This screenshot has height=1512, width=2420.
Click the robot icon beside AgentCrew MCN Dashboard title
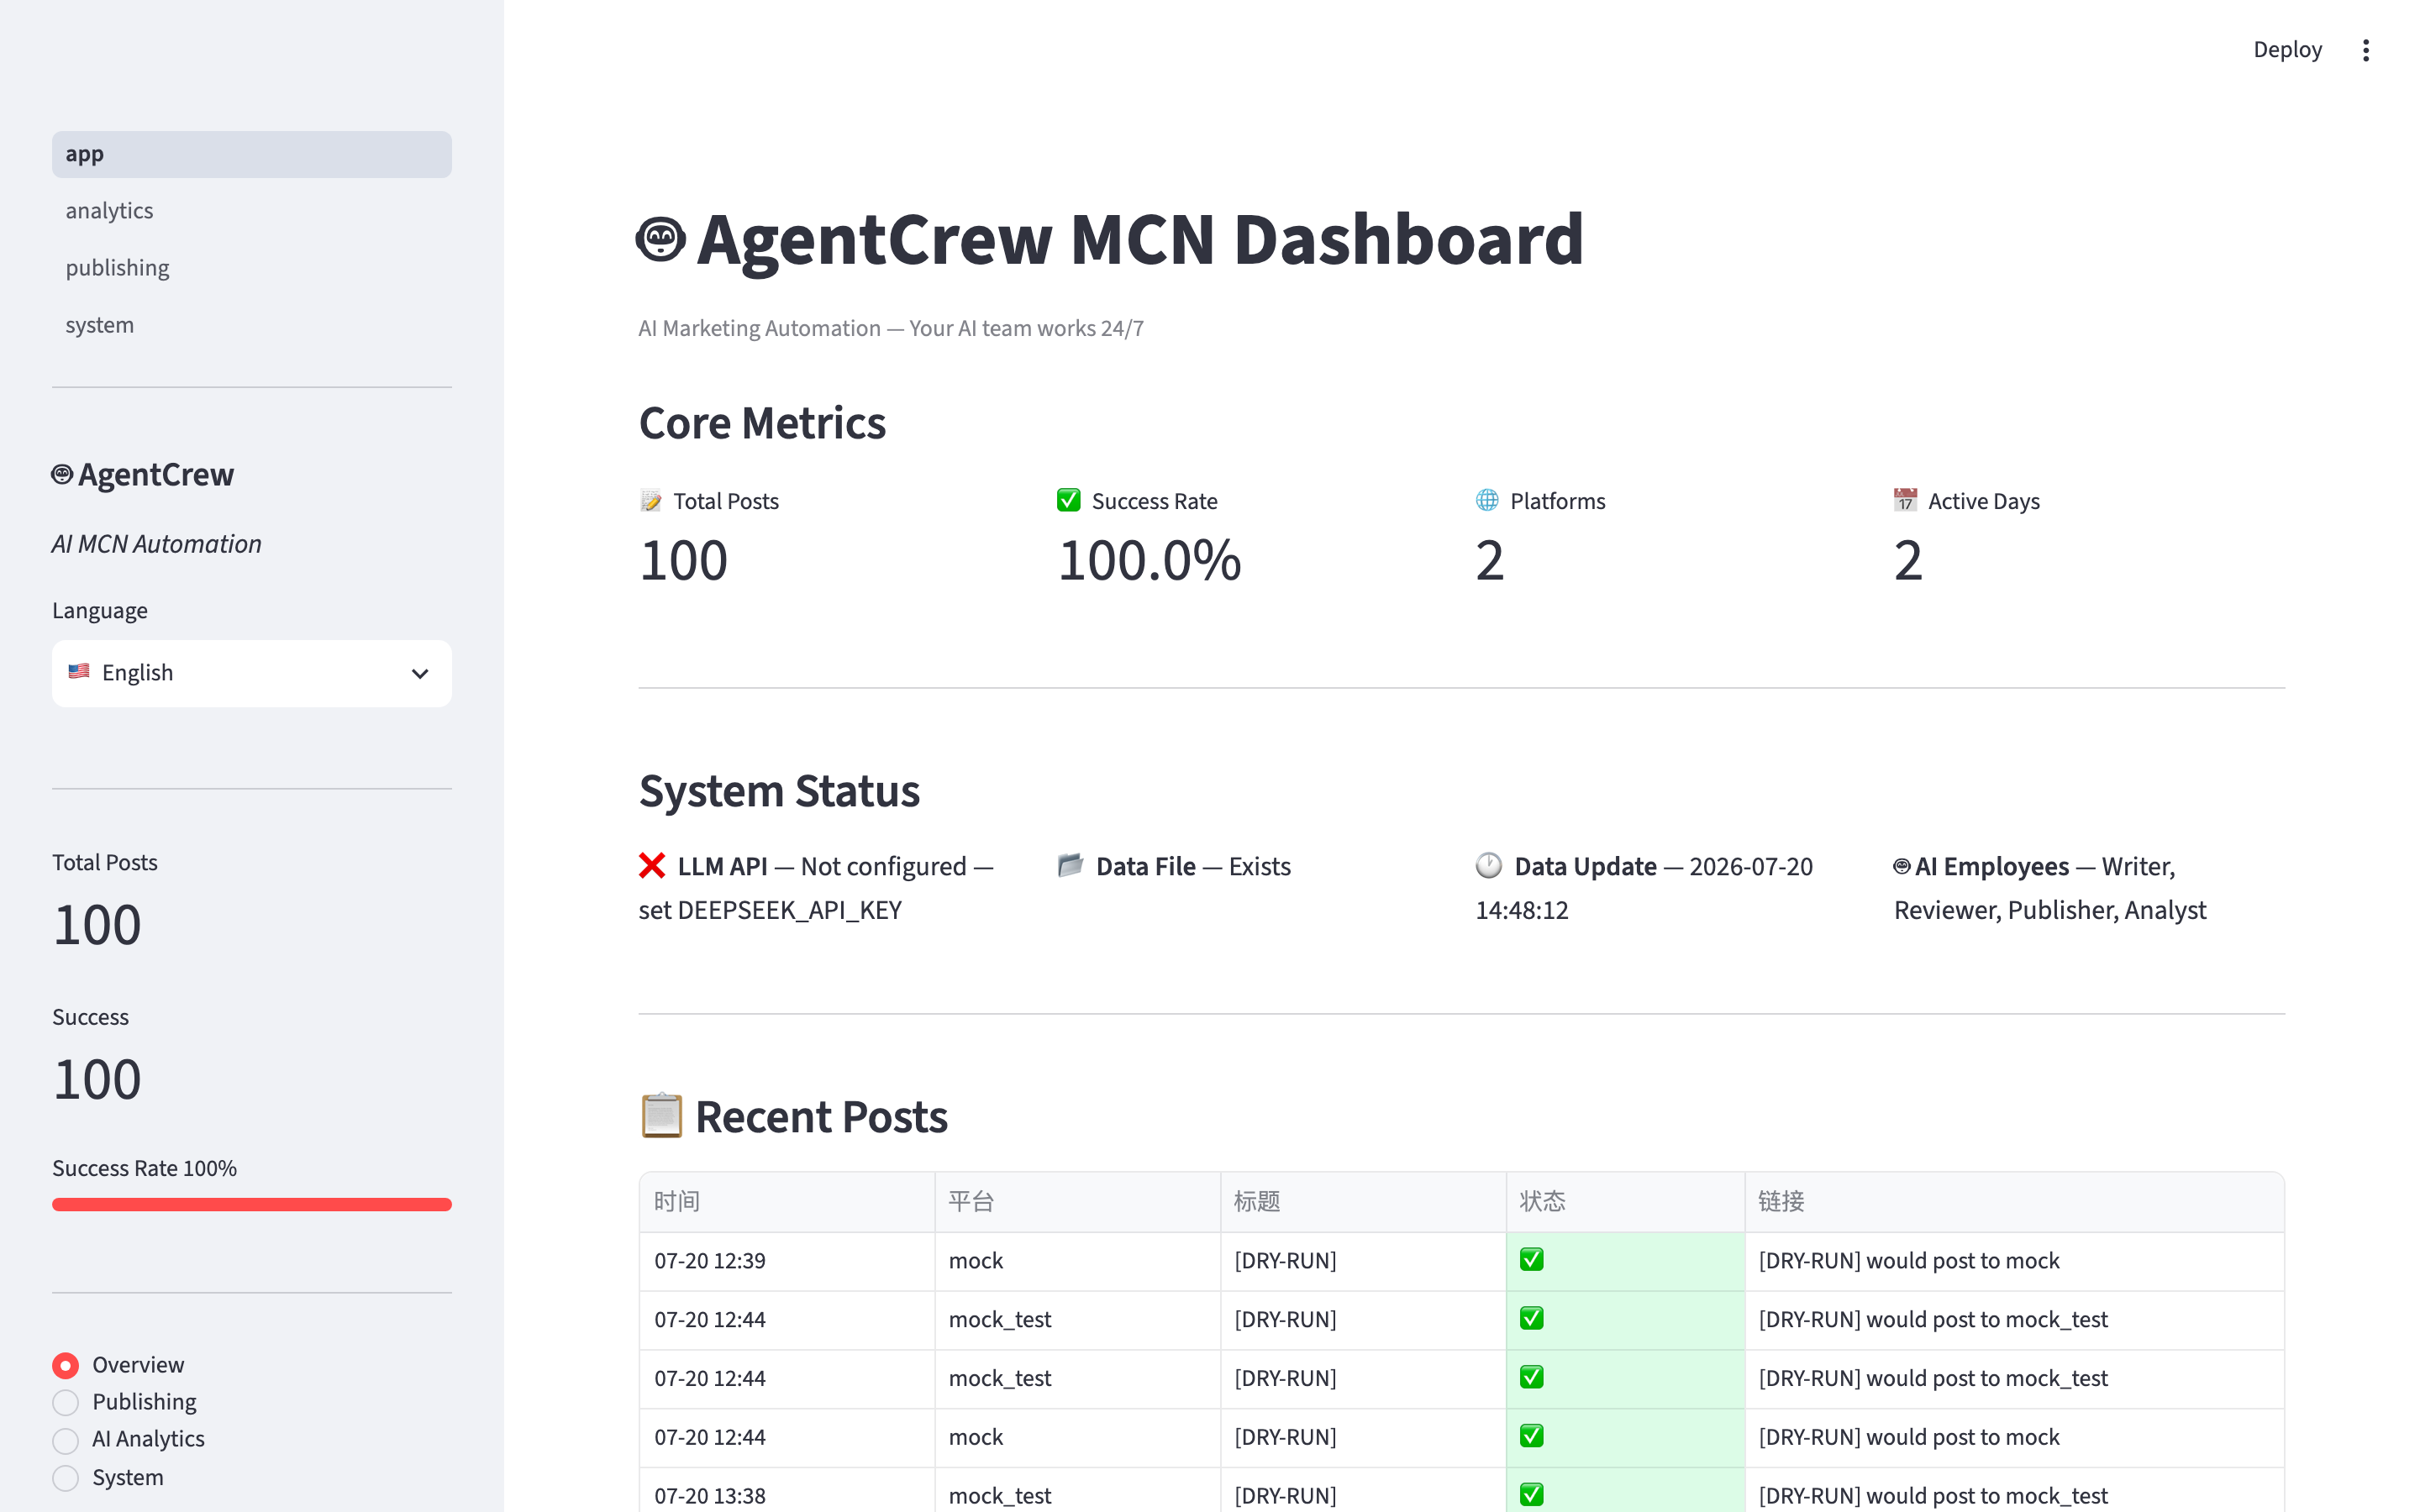point(661,240)
